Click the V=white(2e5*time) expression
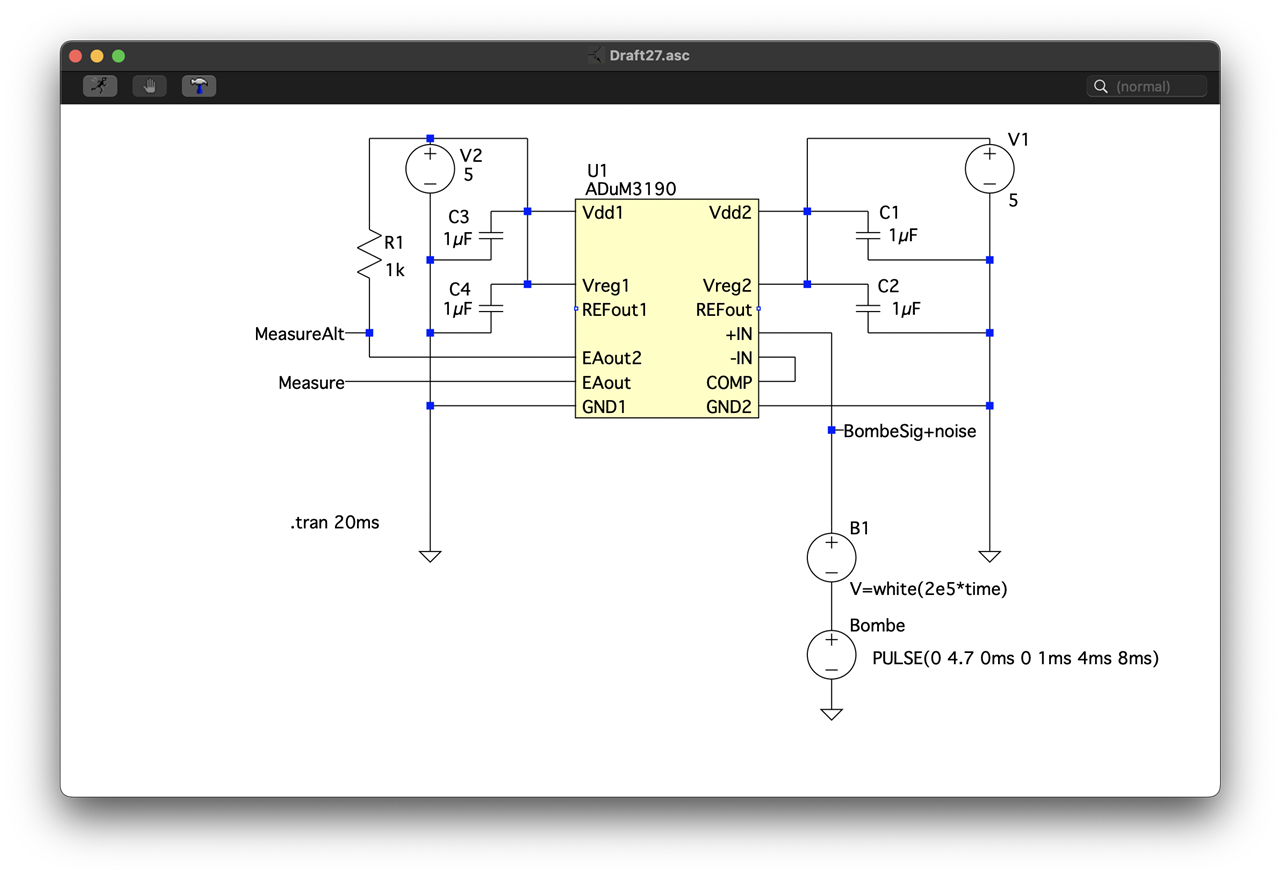 click(928, 589)
